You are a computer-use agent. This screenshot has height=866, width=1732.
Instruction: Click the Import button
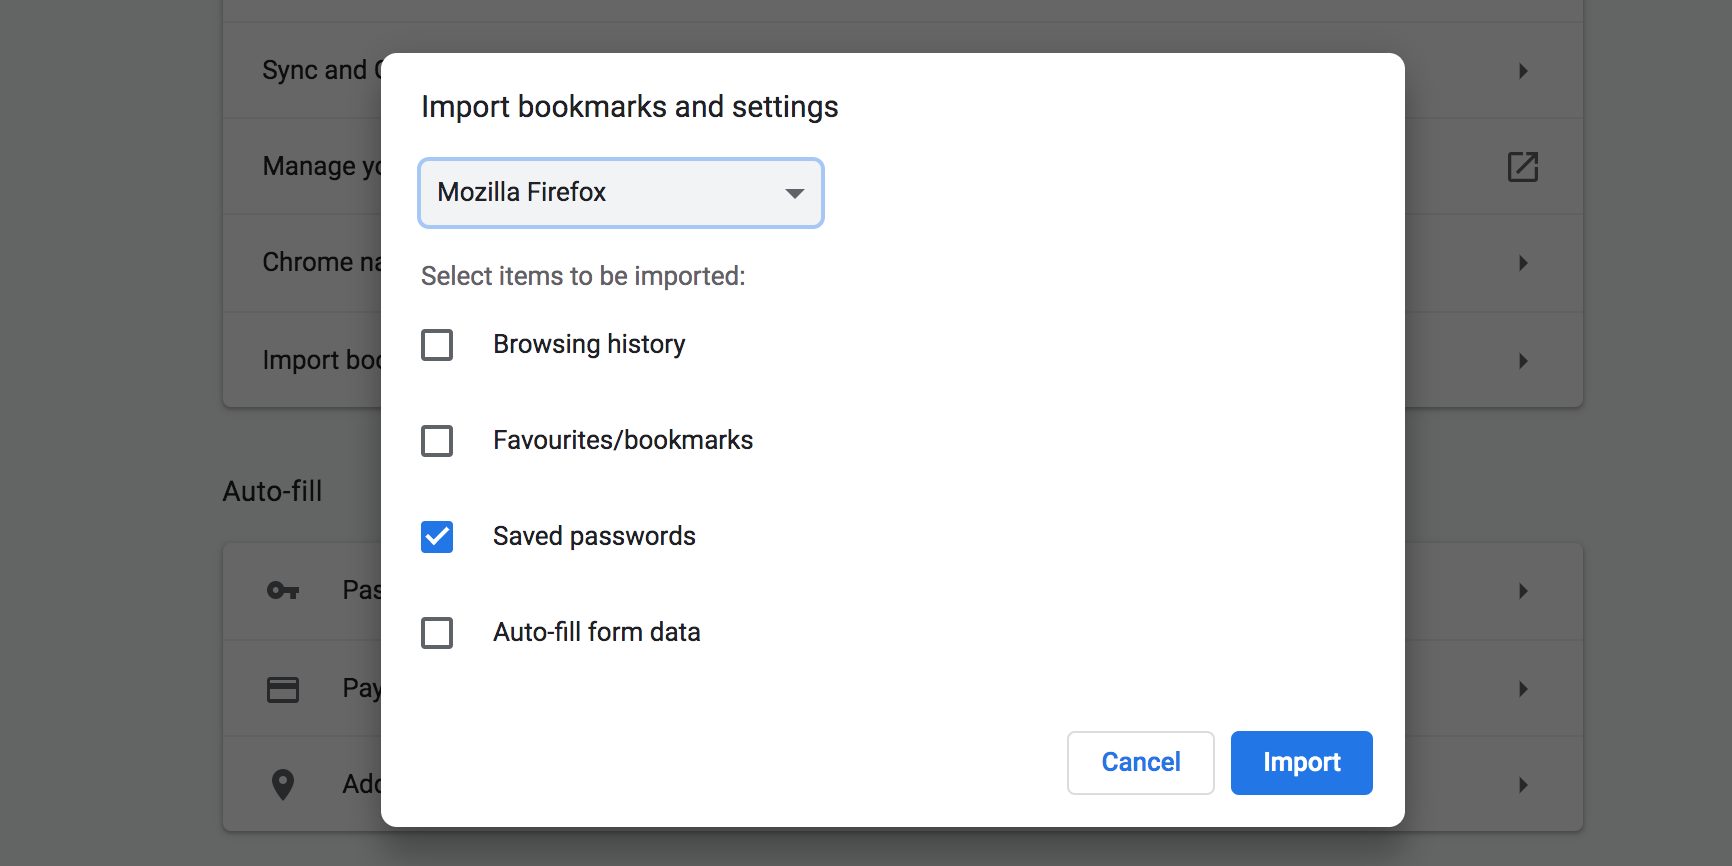coord(1301,763)
